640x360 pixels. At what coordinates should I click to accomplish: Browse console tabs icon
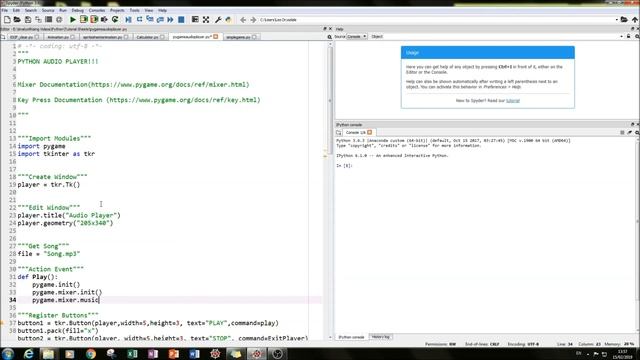tap(339, 132)
